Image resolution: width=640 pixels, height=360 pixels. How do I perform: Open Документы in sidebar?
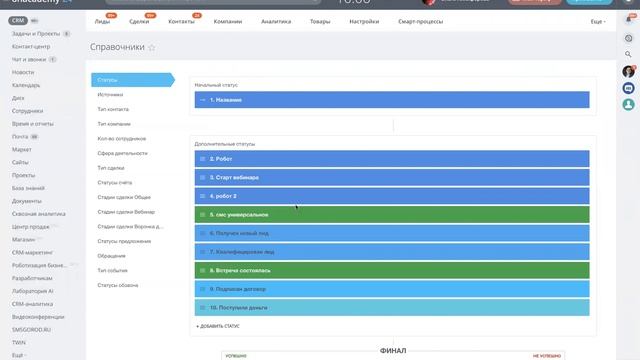click(x=27, y=201)
